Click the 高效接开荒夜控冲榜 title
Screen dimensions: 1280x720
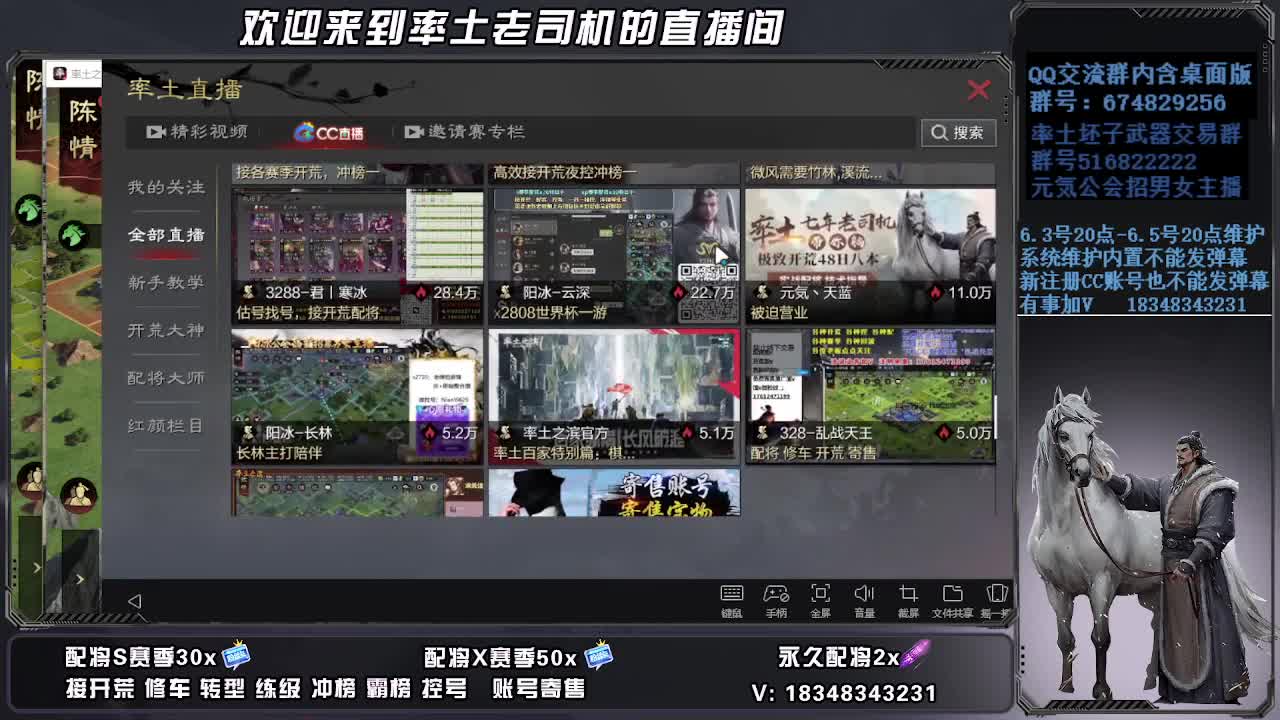[564, 173]
